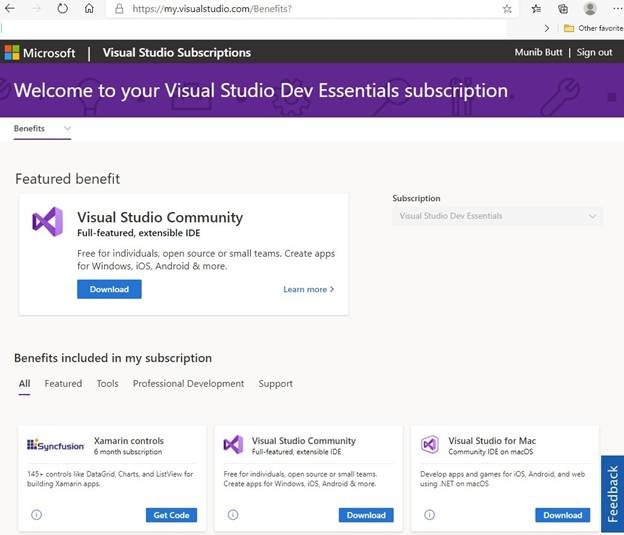The image size is (624, 535).
Task: Expand the Benefits dropdown chevron
Action: click(67, 128)
